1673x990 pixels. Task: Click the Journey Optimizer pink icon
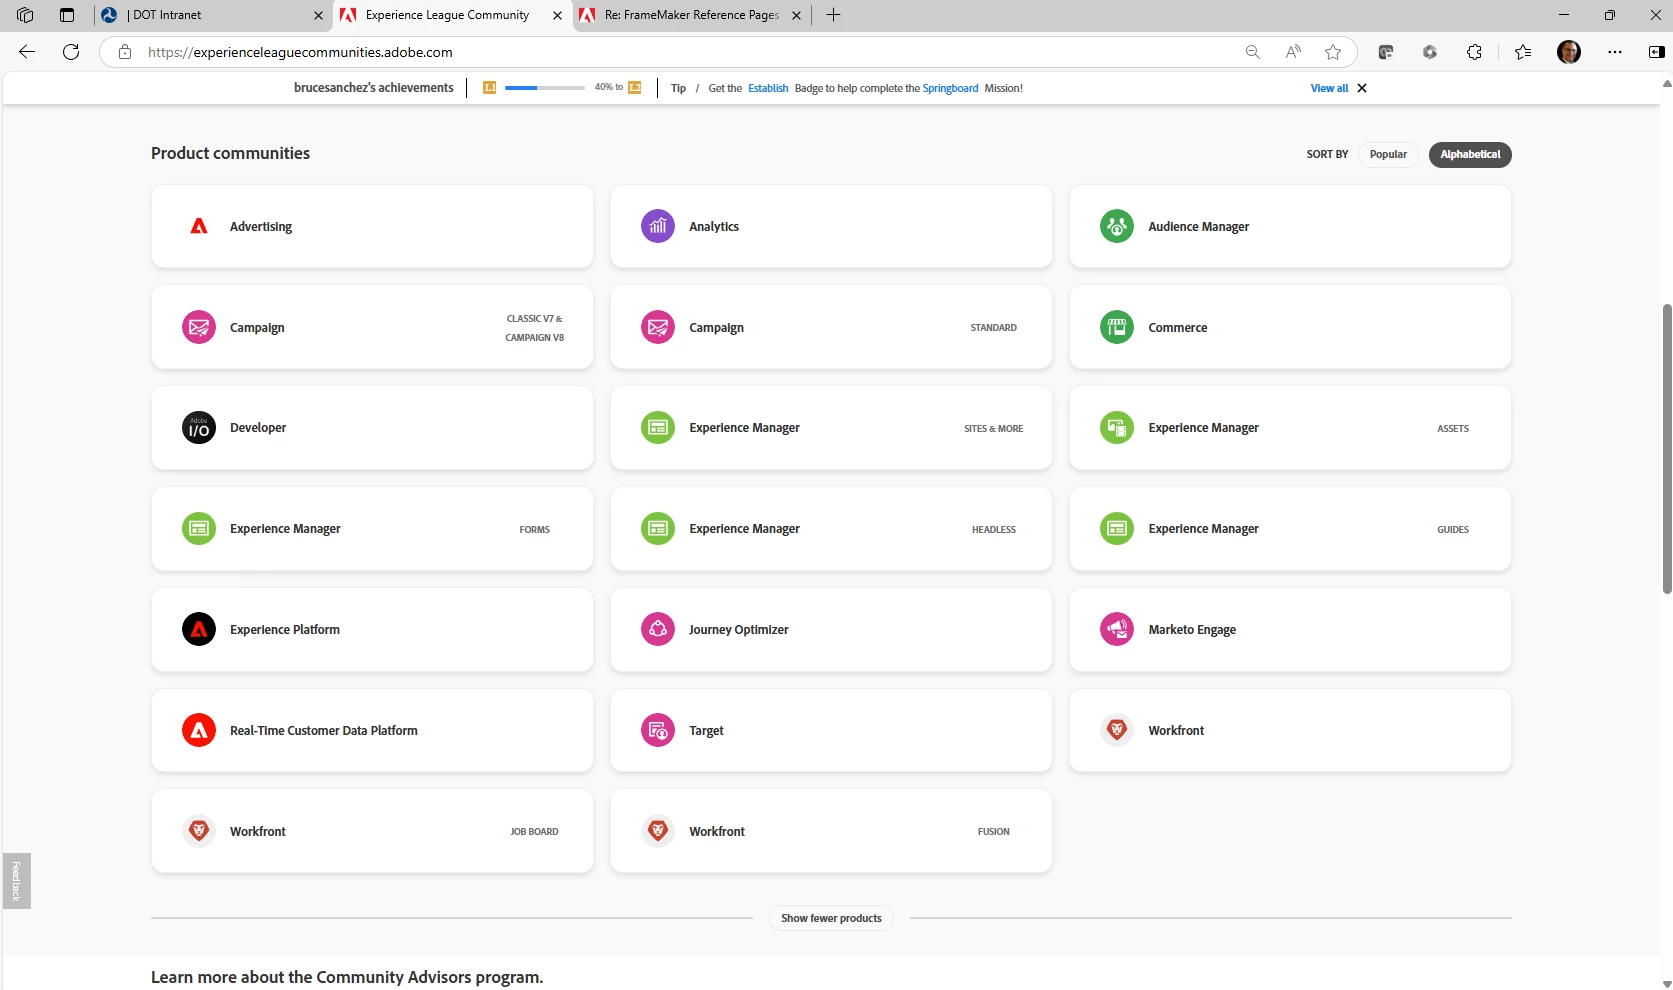pos(658,629)
